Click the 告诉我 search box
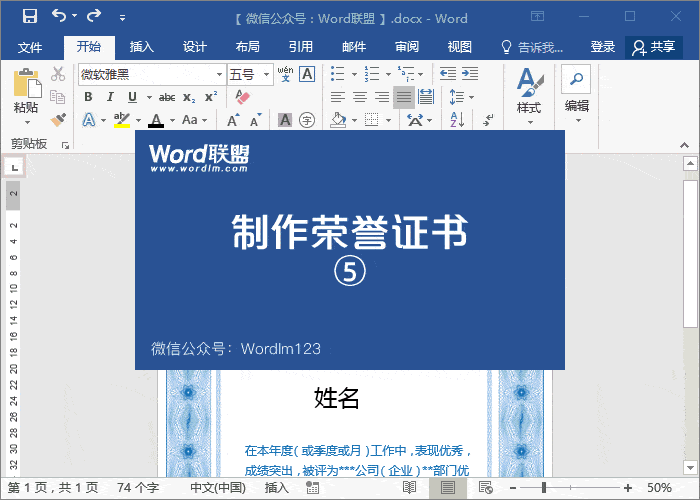Viewport: 700px width, 500px height. [532, 47]
